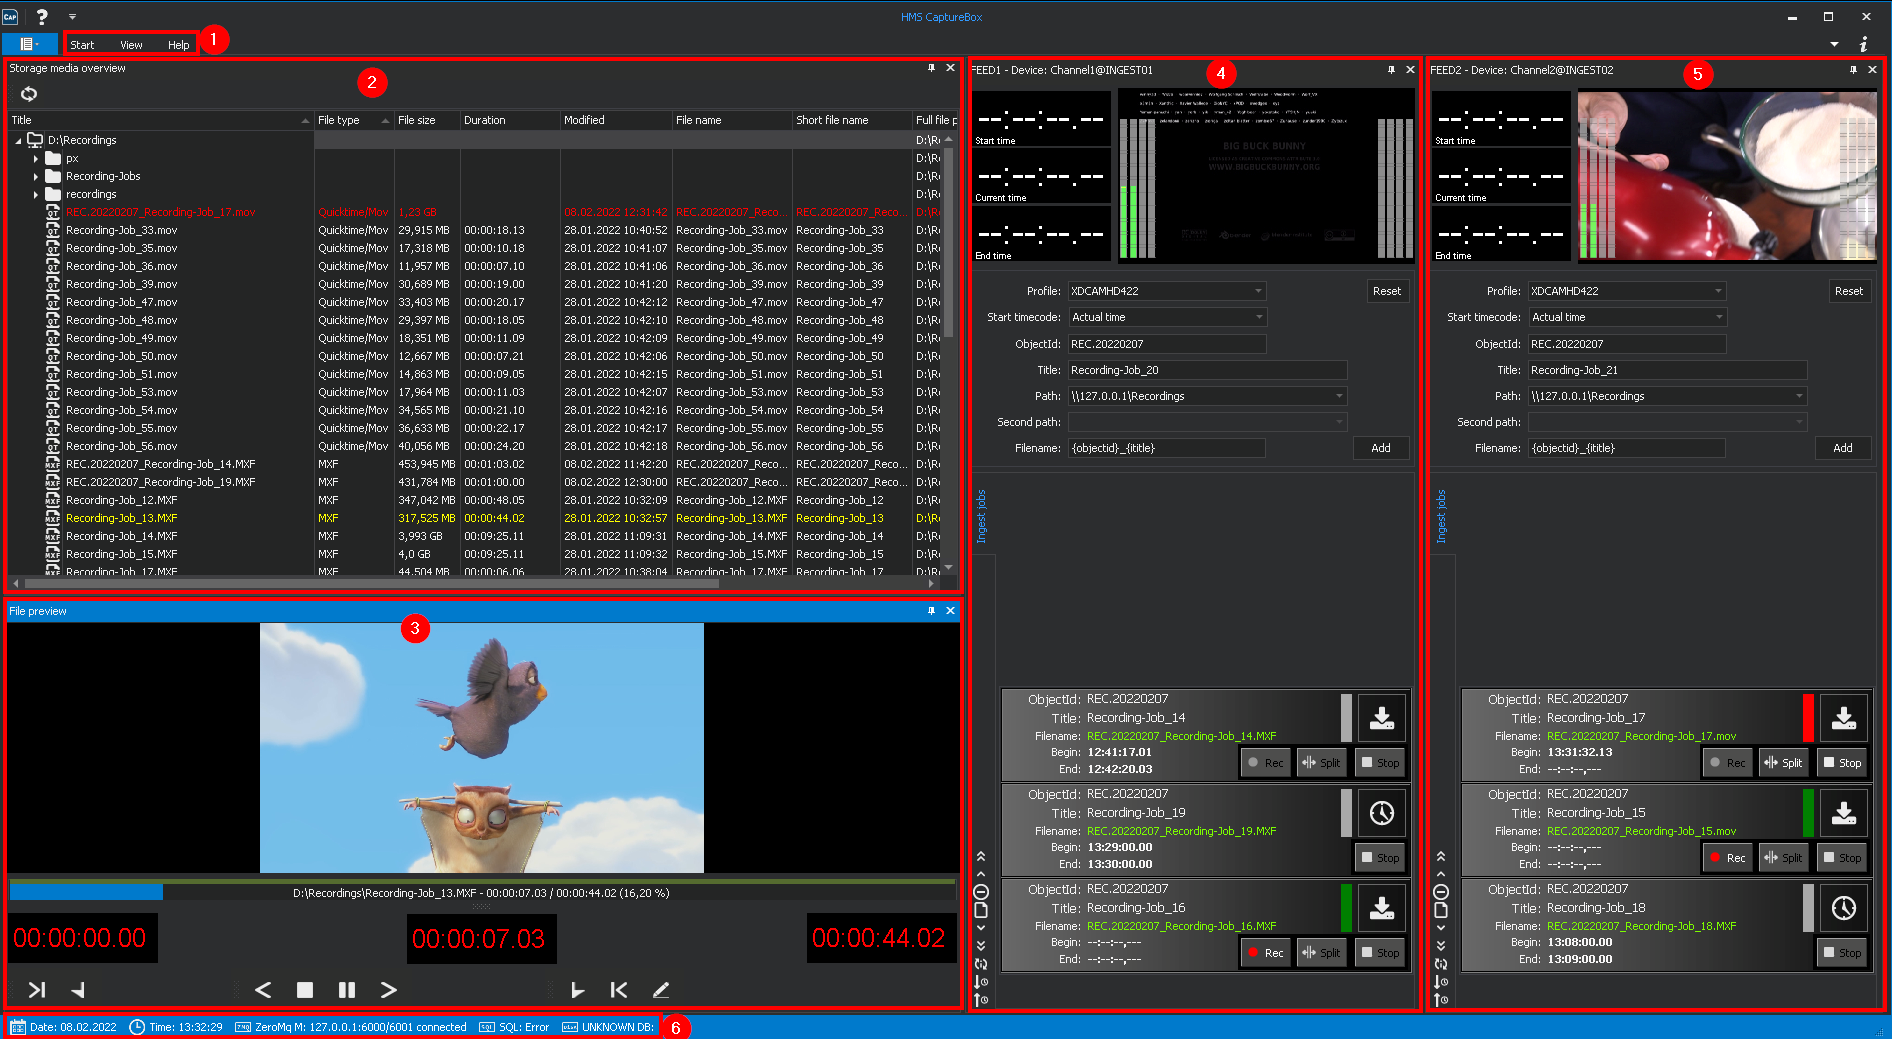This screenshot has height=1039, width=1892.
Task: Click the remove job icon in FEED2 sidebar
Action: [1441, 892]
